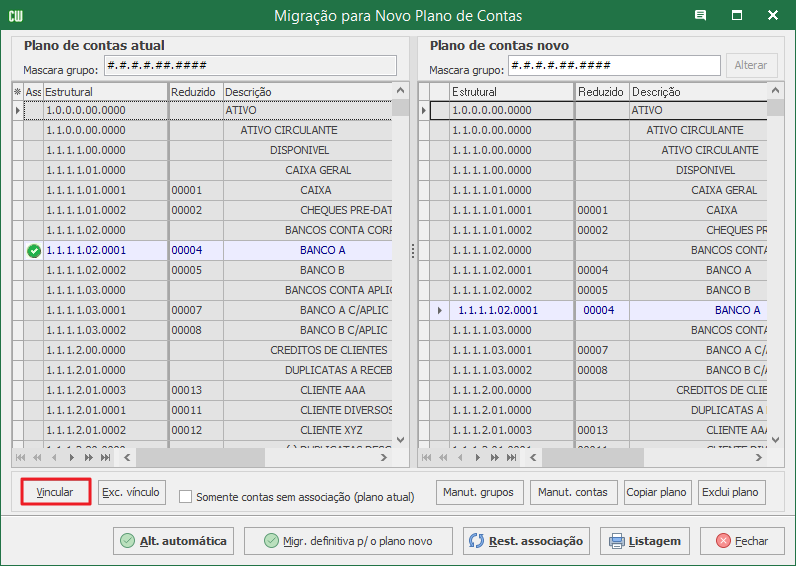Click the splitter handle between both grids
Image resolution: width=796 pixels, height=566 pixels.
pos(413,251)
